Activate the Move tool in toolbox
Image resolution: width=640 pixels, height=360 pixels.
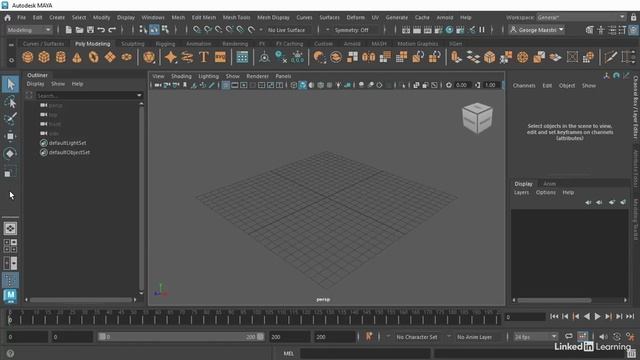(11, 136)
